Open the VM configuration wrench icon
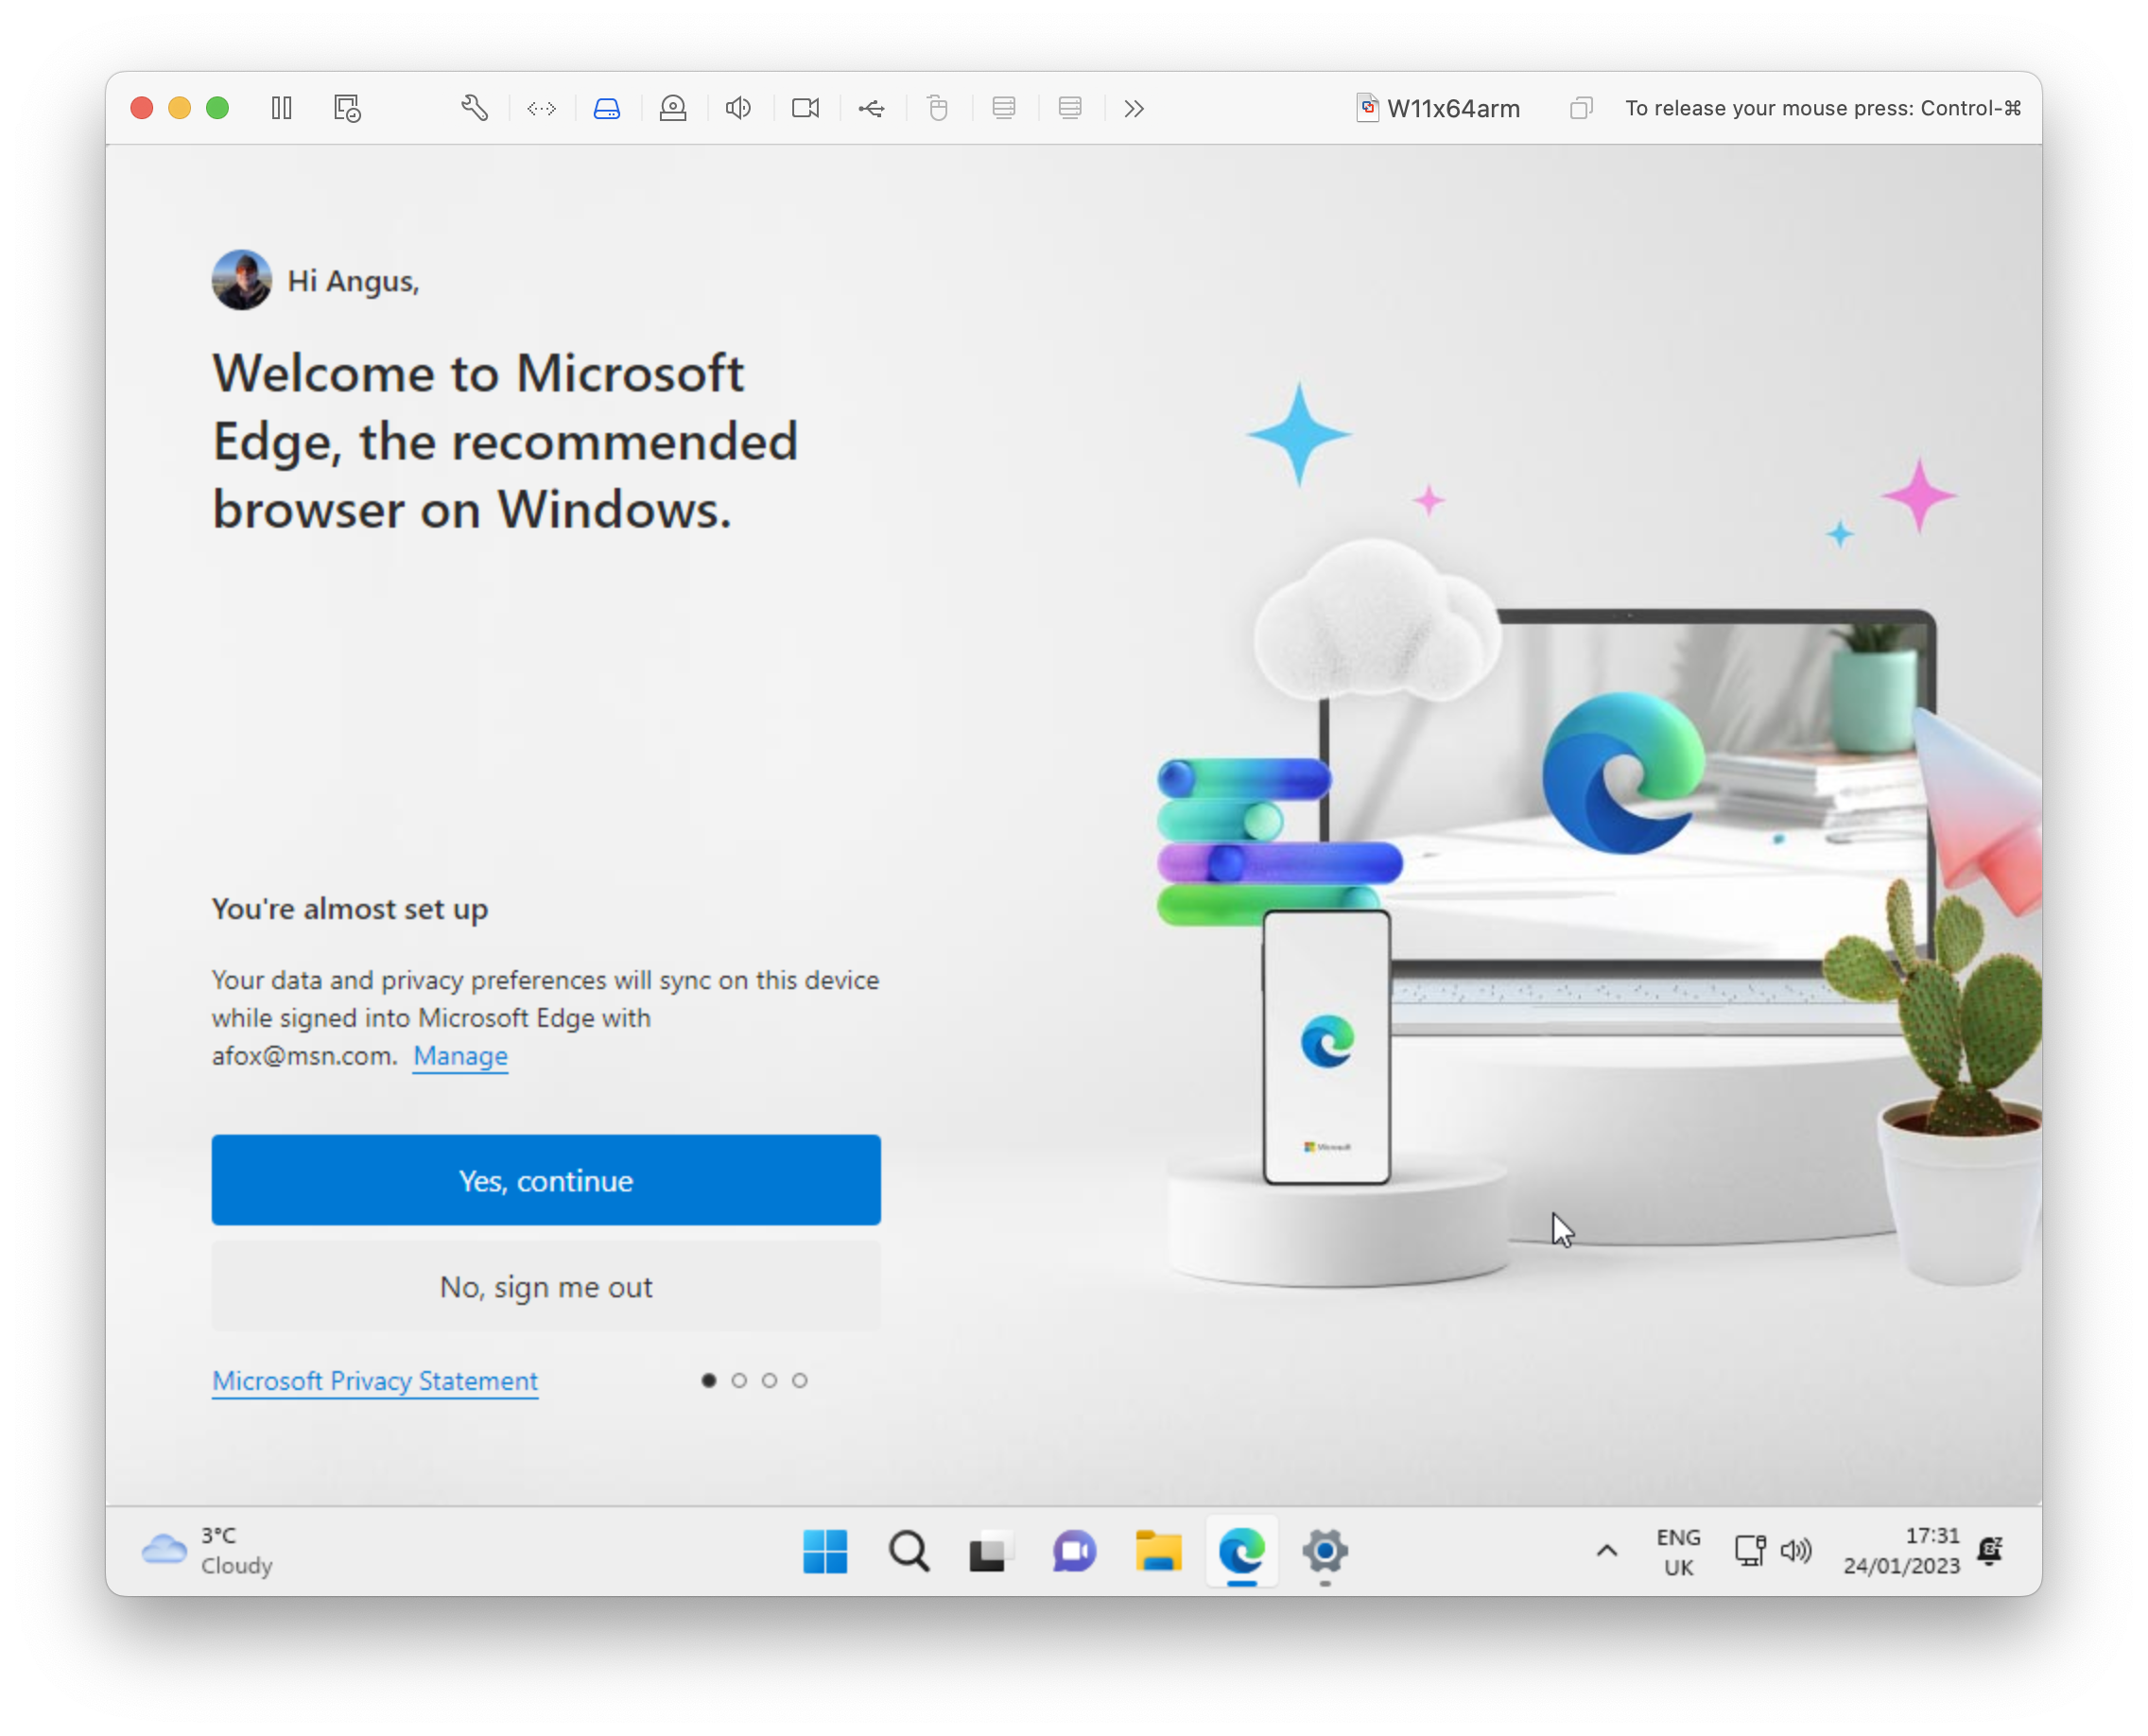 474,108
